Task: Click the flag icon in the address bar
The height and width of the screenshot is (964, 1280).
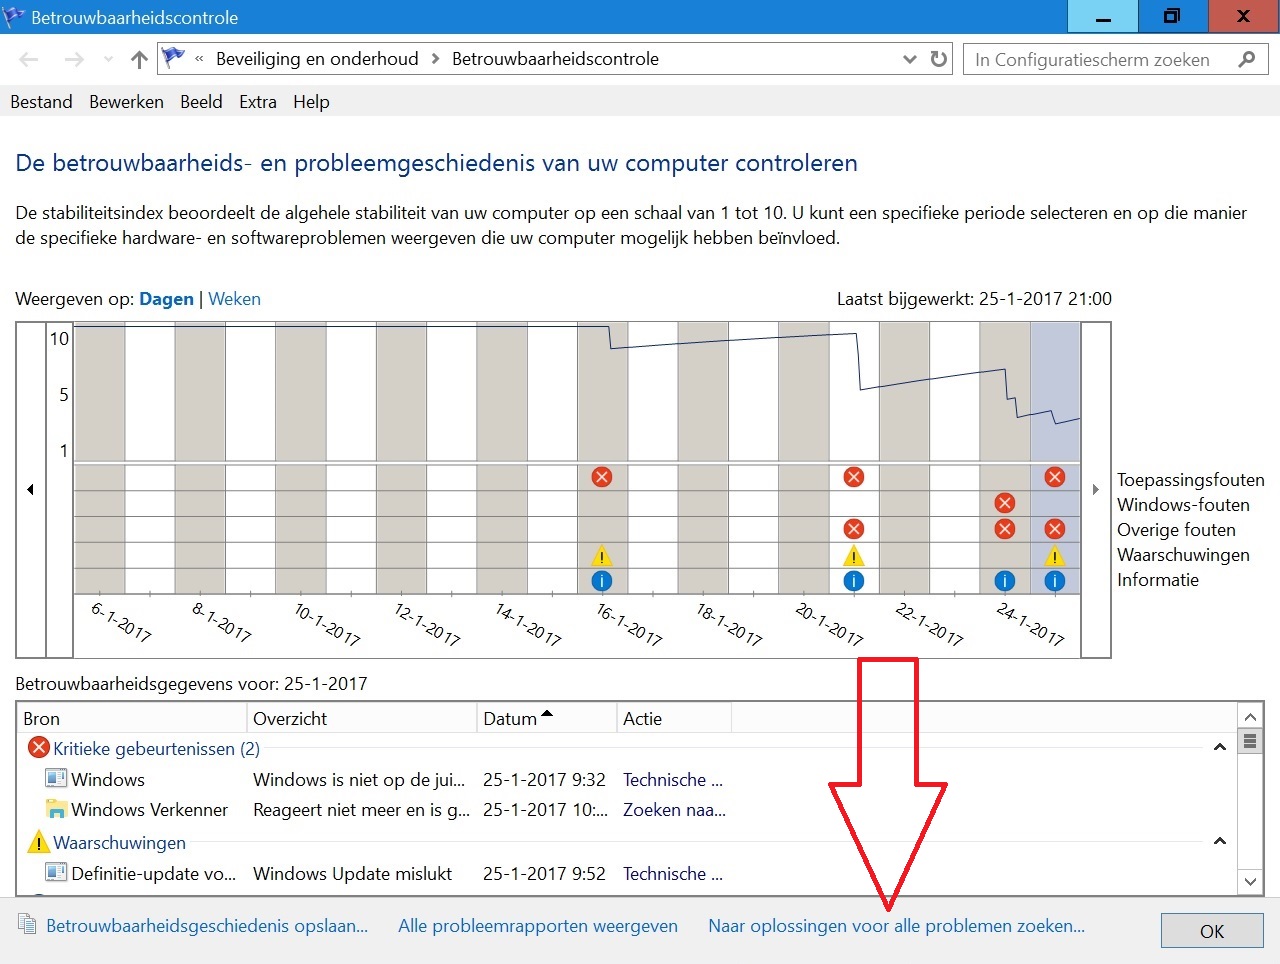Action: (173, 58)
